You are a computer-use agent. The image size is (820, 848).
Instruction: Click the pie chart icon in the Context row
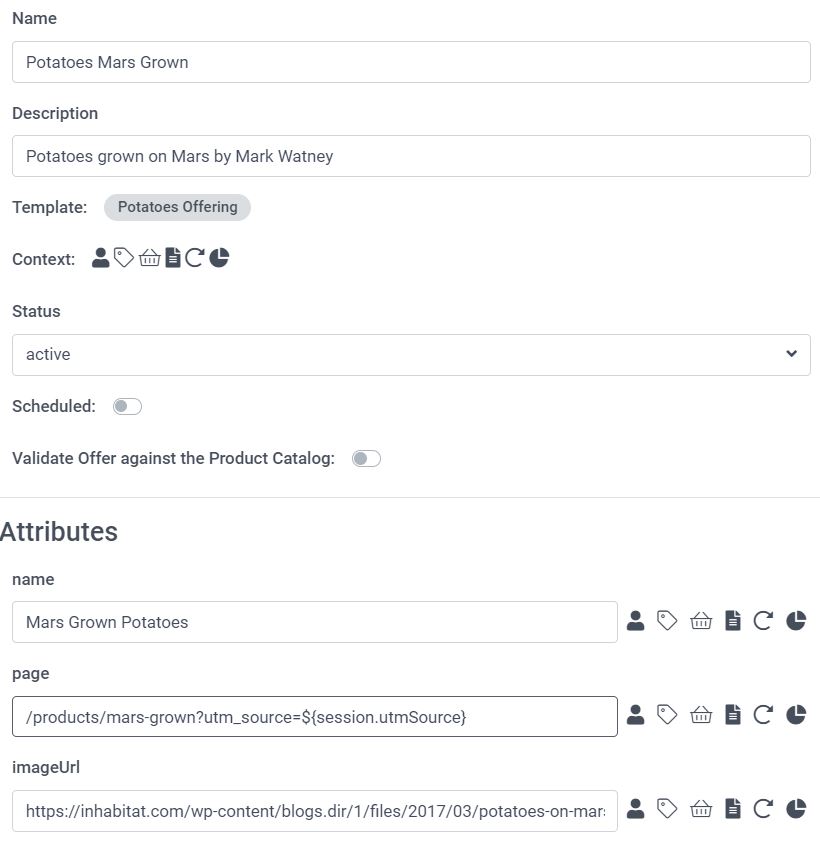[220, 258]
